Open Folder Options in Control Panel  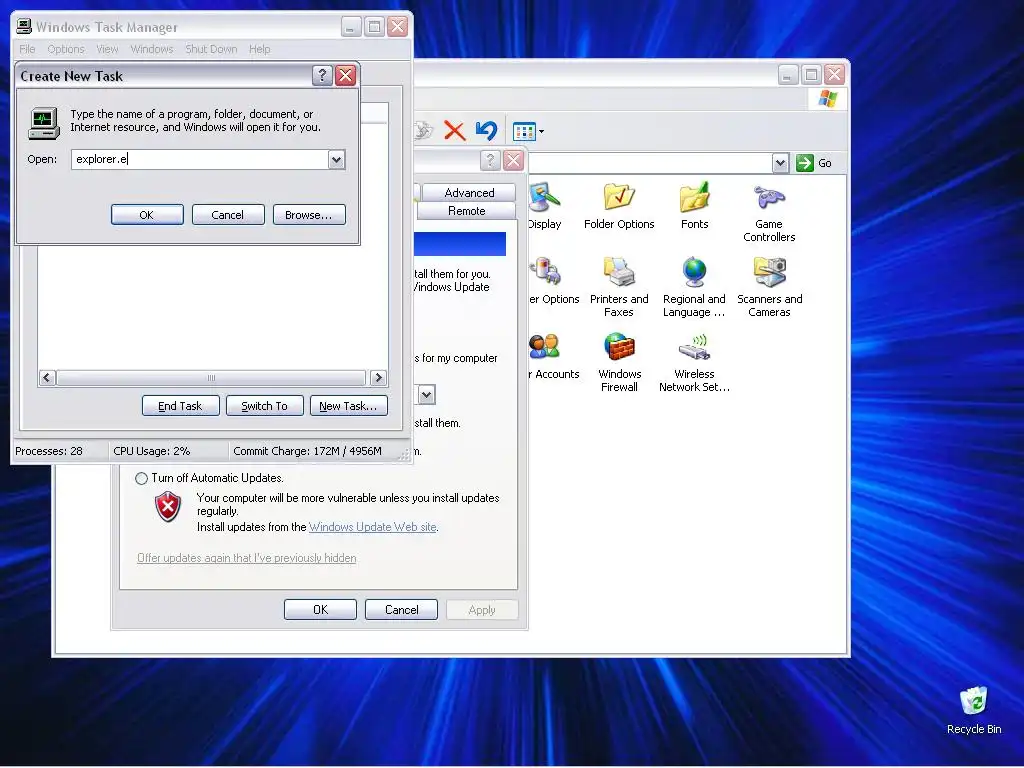point(618,206)
